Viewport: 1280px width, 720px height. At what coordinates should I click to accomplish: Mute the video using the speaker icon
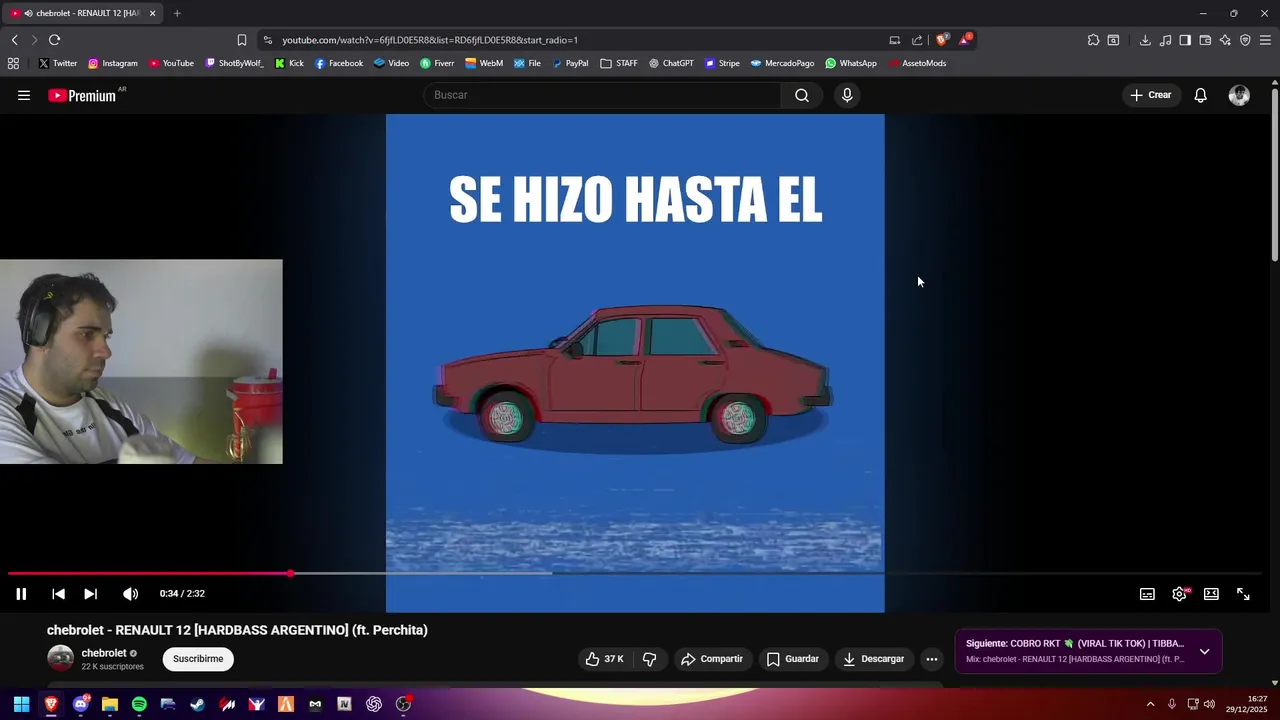click(130, 594)
